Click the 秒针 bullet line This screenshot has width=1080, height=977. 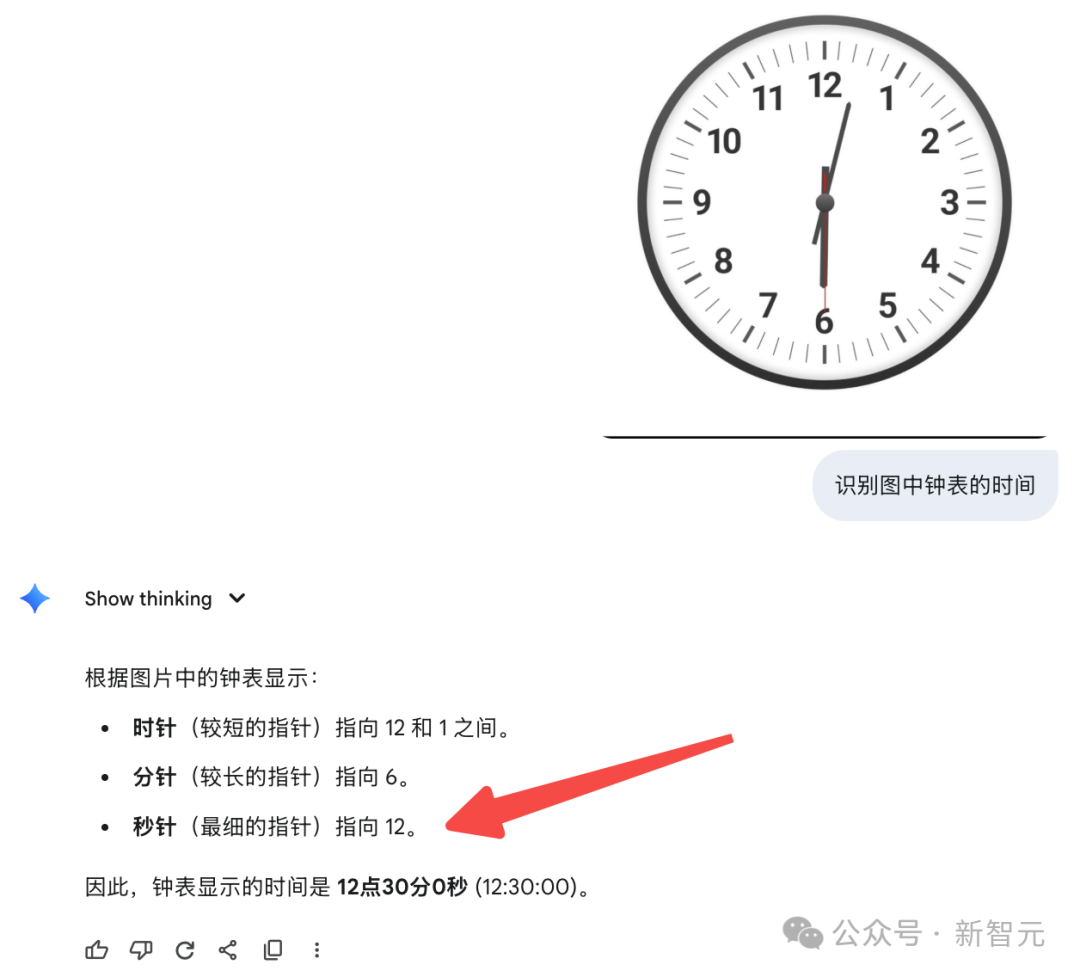pos(275,826)
